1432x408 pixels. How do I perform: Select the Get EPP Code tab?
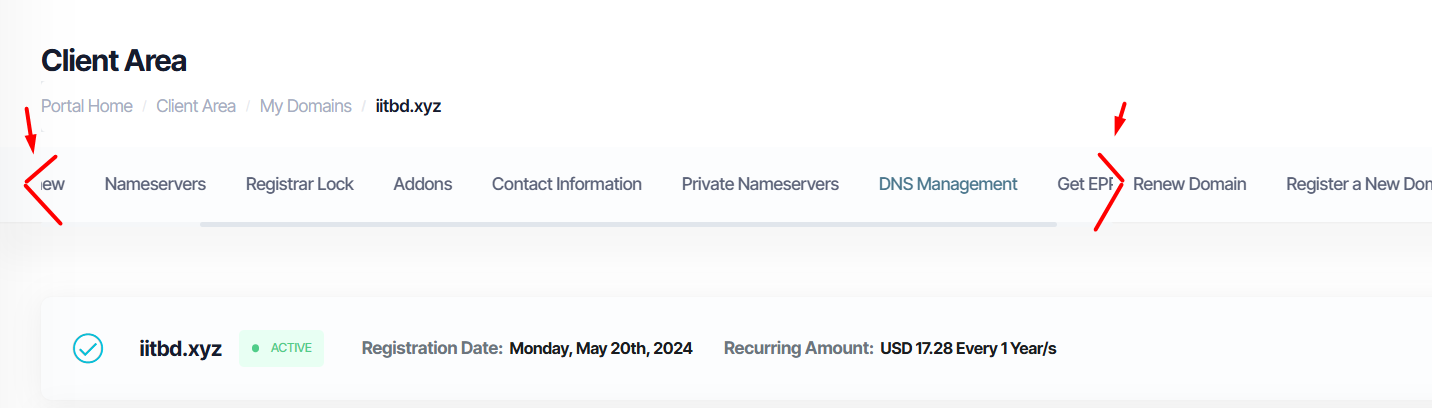[1088, 184]
